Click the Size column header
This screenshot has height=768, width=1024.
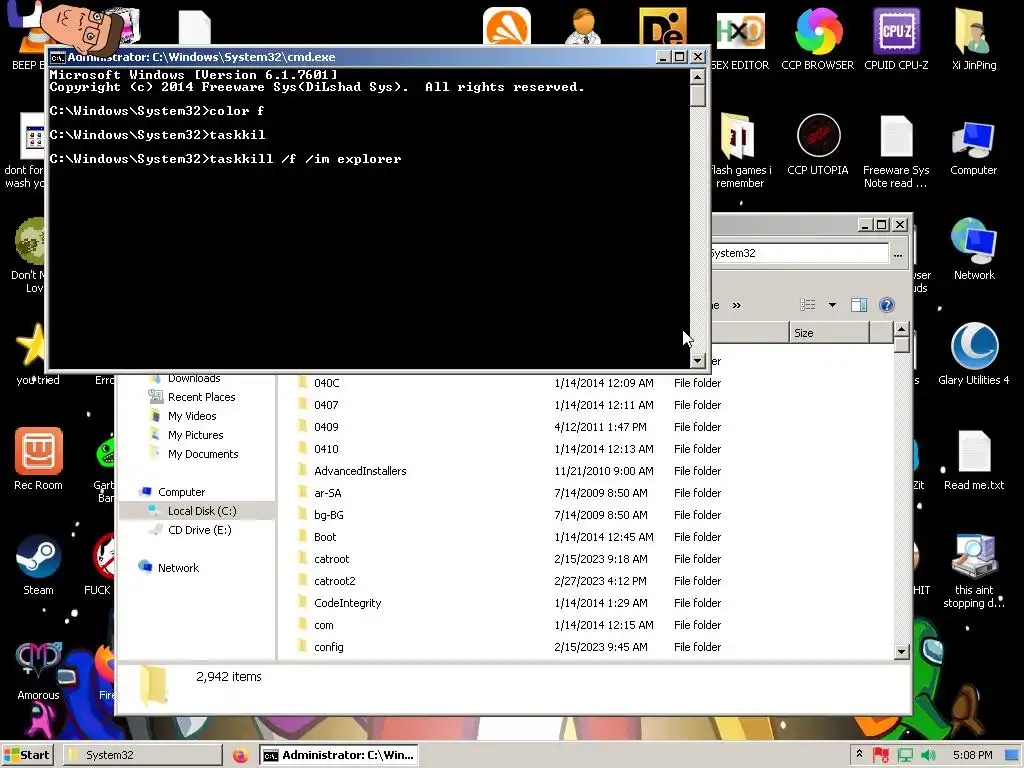[x=828, y=333]
